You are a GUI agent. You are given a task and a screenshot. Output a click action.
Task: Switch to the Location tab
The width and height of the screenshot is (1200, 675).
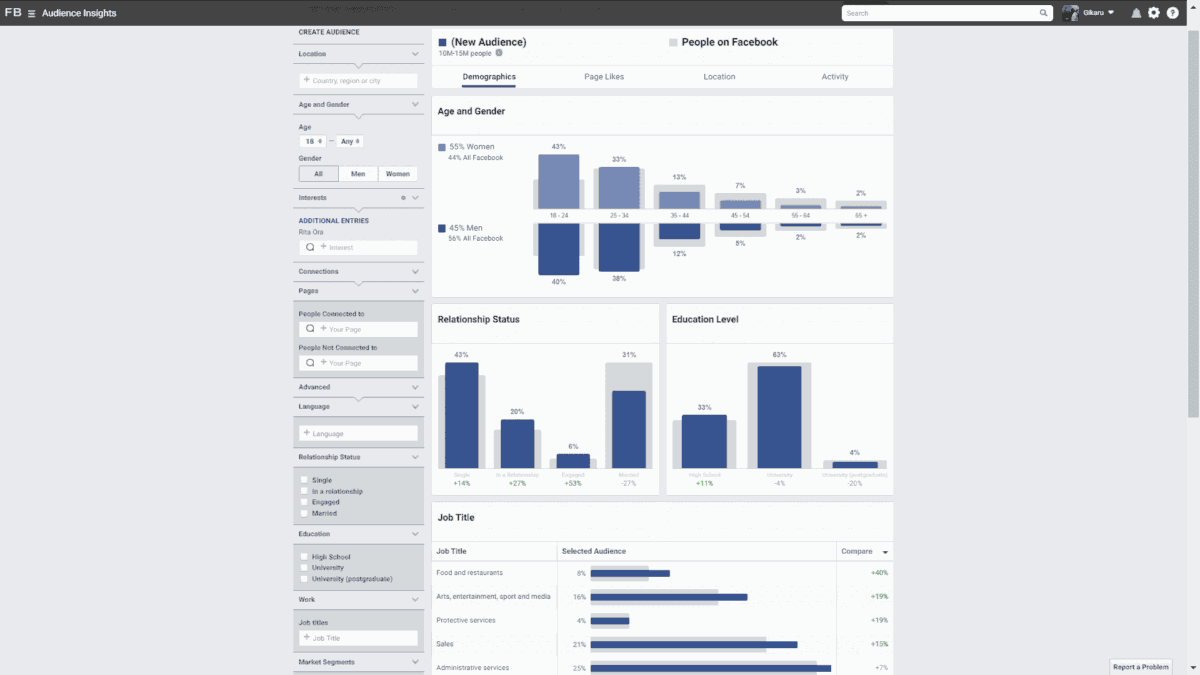719,77
